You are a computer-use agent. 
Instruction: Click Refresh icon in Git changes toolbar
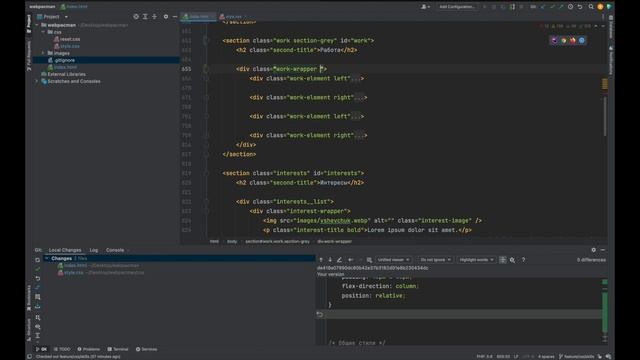(x=38, y=260)
